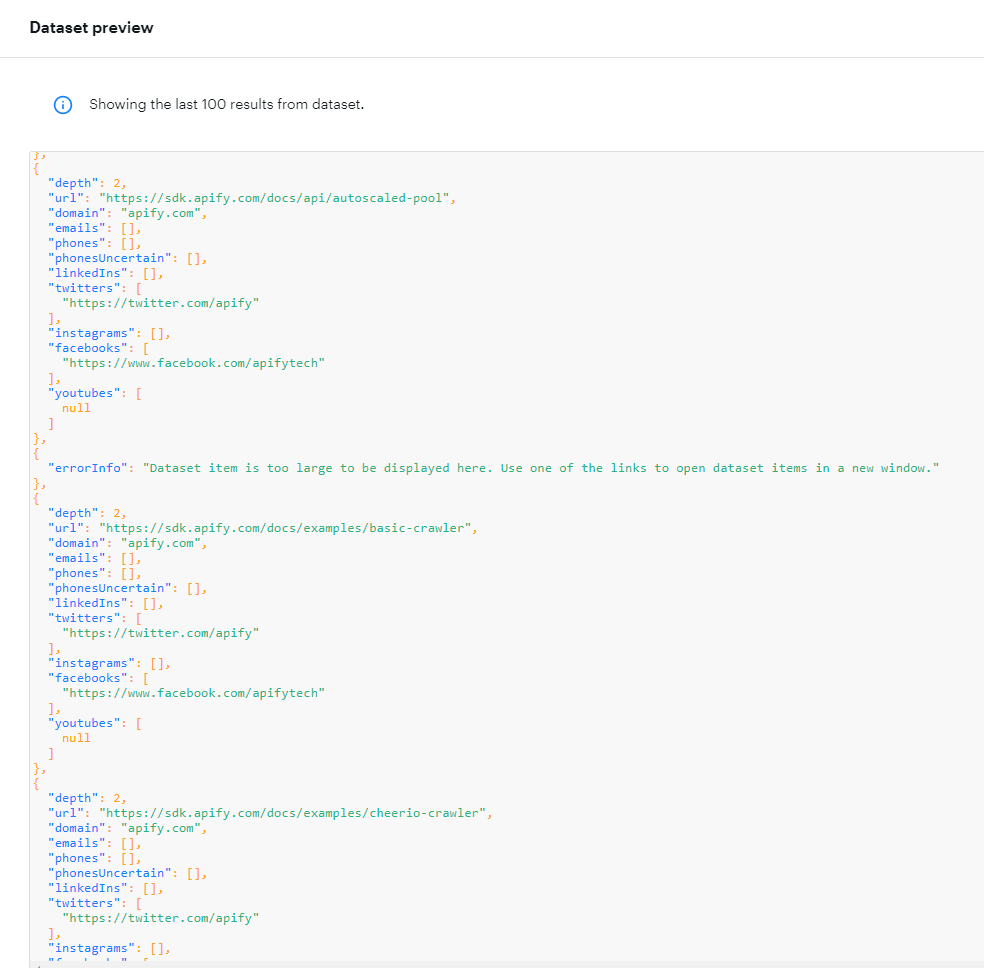Image resolution: width=984 pixels, height=968 pixels.
Task: Click the twitter link in the basic-crawler record
Action: pyautogui.click(x=161, y=633)
